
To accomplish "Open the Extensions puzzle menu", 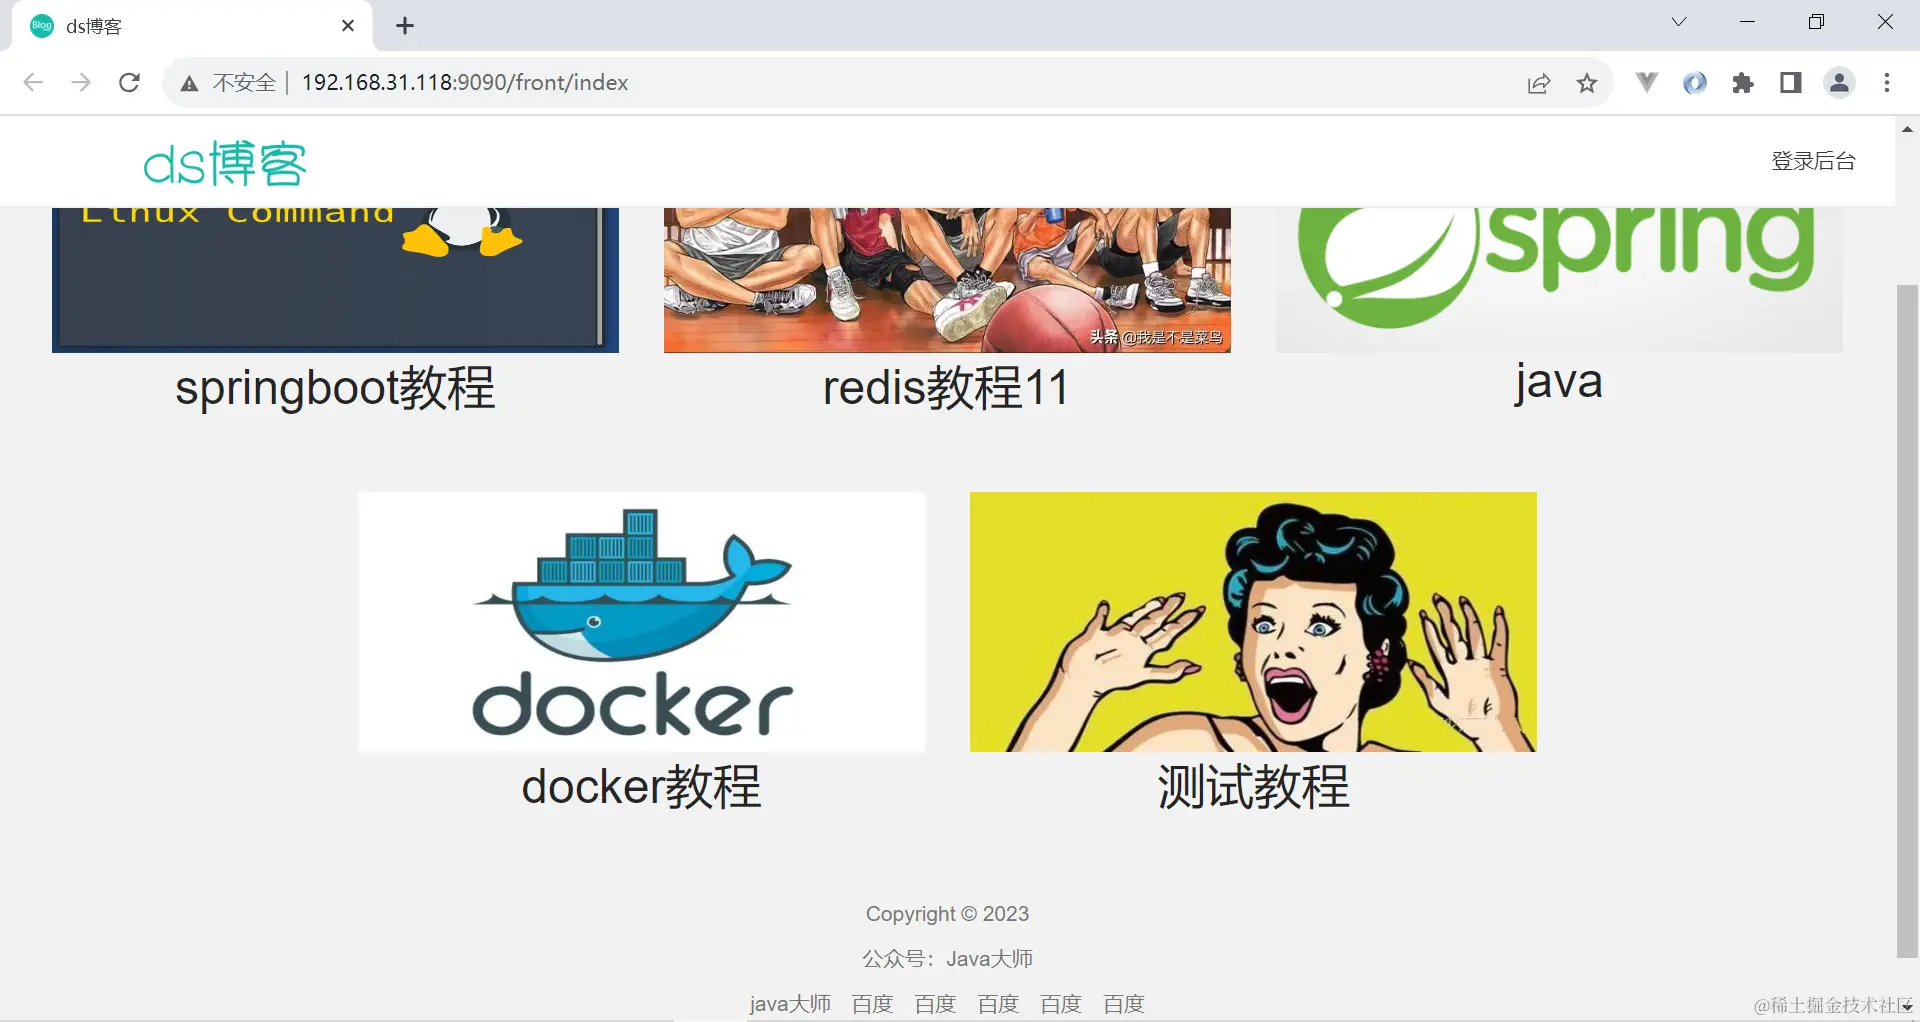I will [1743, 83].
